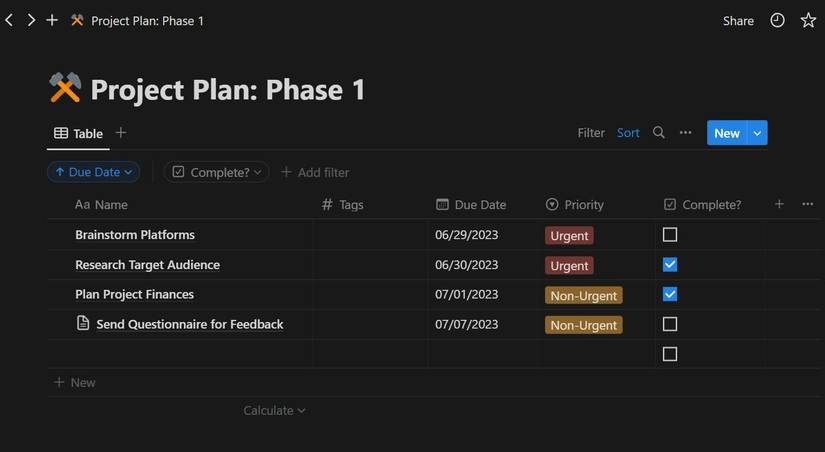
Task: Go forward with the right arrow
Action: pyautogui.click(x=31, y=20)
